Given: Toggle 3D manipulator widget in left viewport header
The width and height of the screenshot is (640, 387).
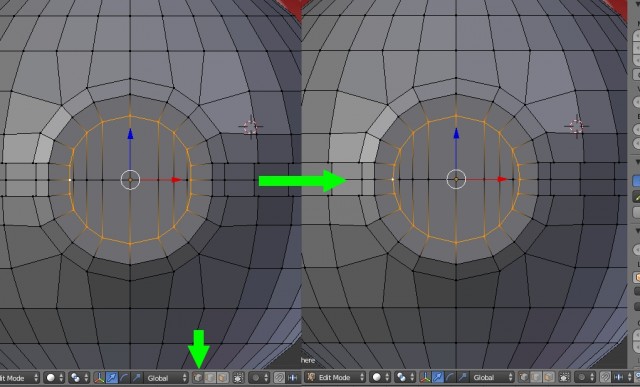Looking at the screenshot, I should coord(100,378).
